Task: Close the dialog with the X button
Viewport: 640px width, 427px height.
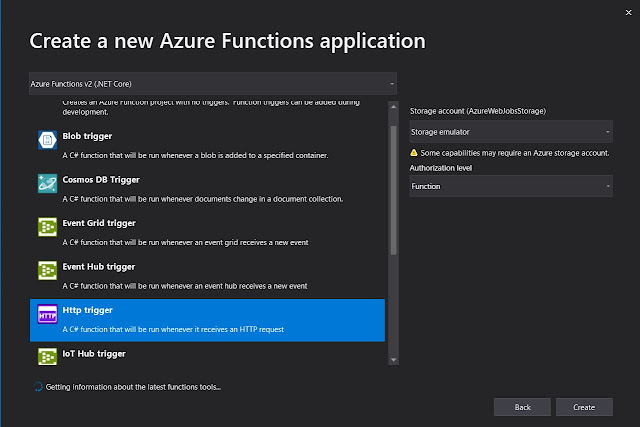Action: tap(629, 13)
